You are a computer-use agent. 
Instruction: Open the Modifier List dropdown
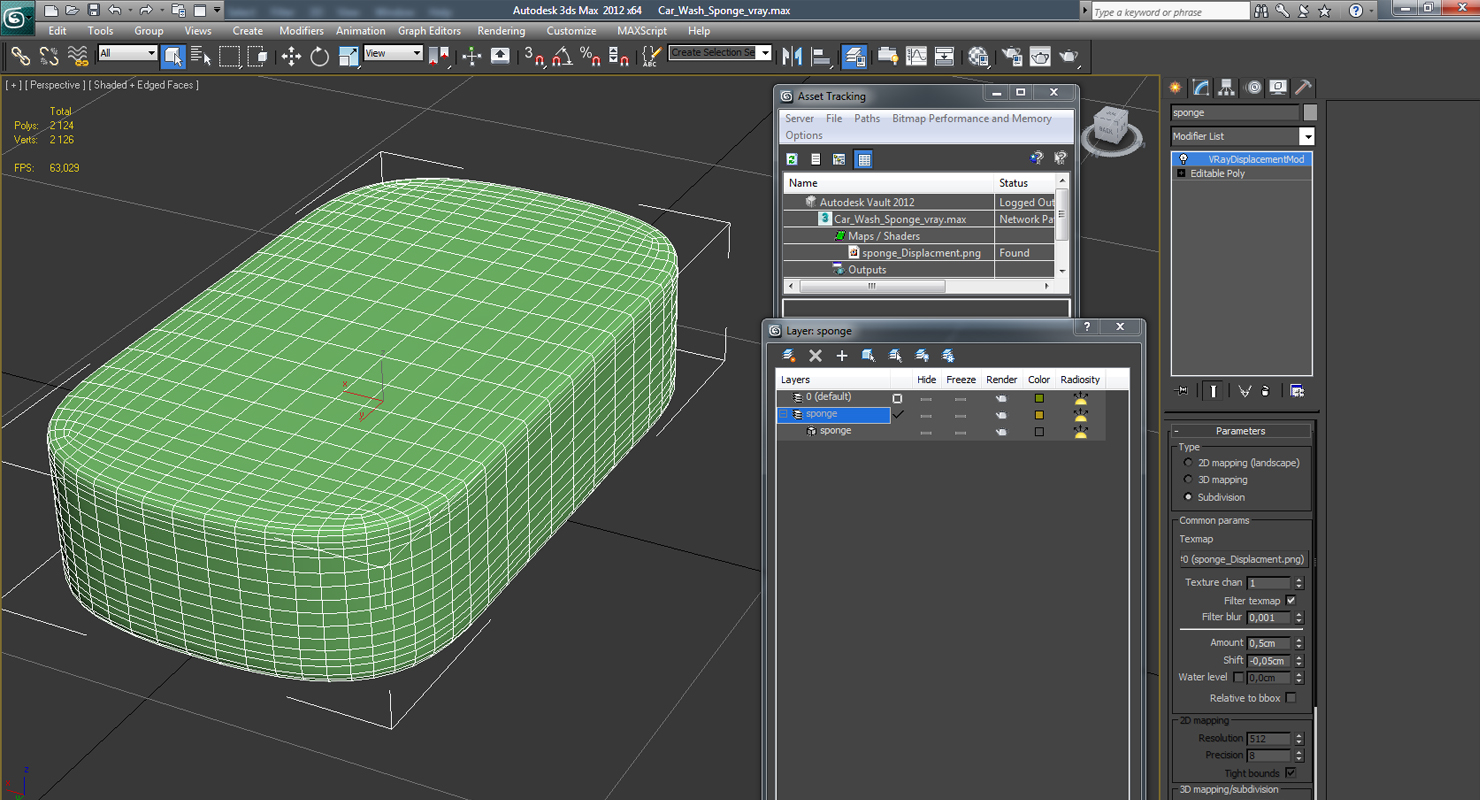point(1307,137)
